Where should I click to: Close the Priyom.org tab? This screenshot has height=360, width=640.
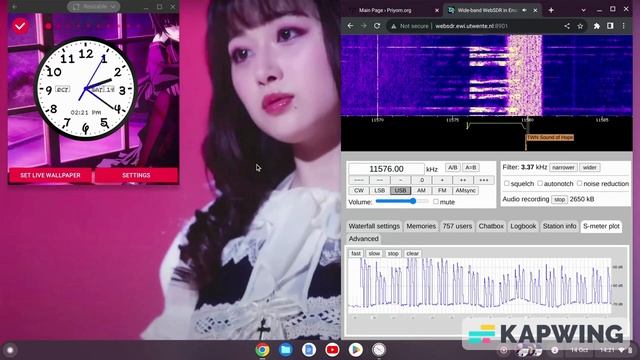(x=437, y=10)
